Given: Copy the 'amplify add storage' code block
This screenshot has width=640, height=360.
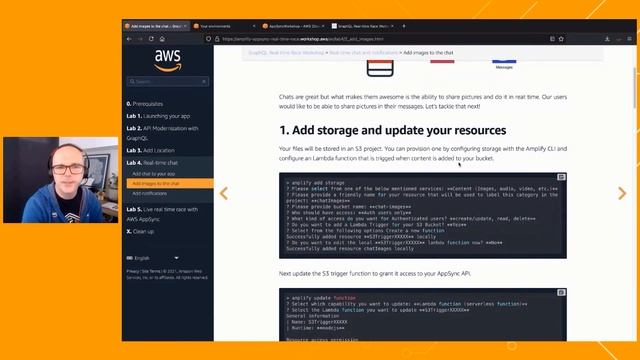Looking at the screenshot, I should (561, 177).
